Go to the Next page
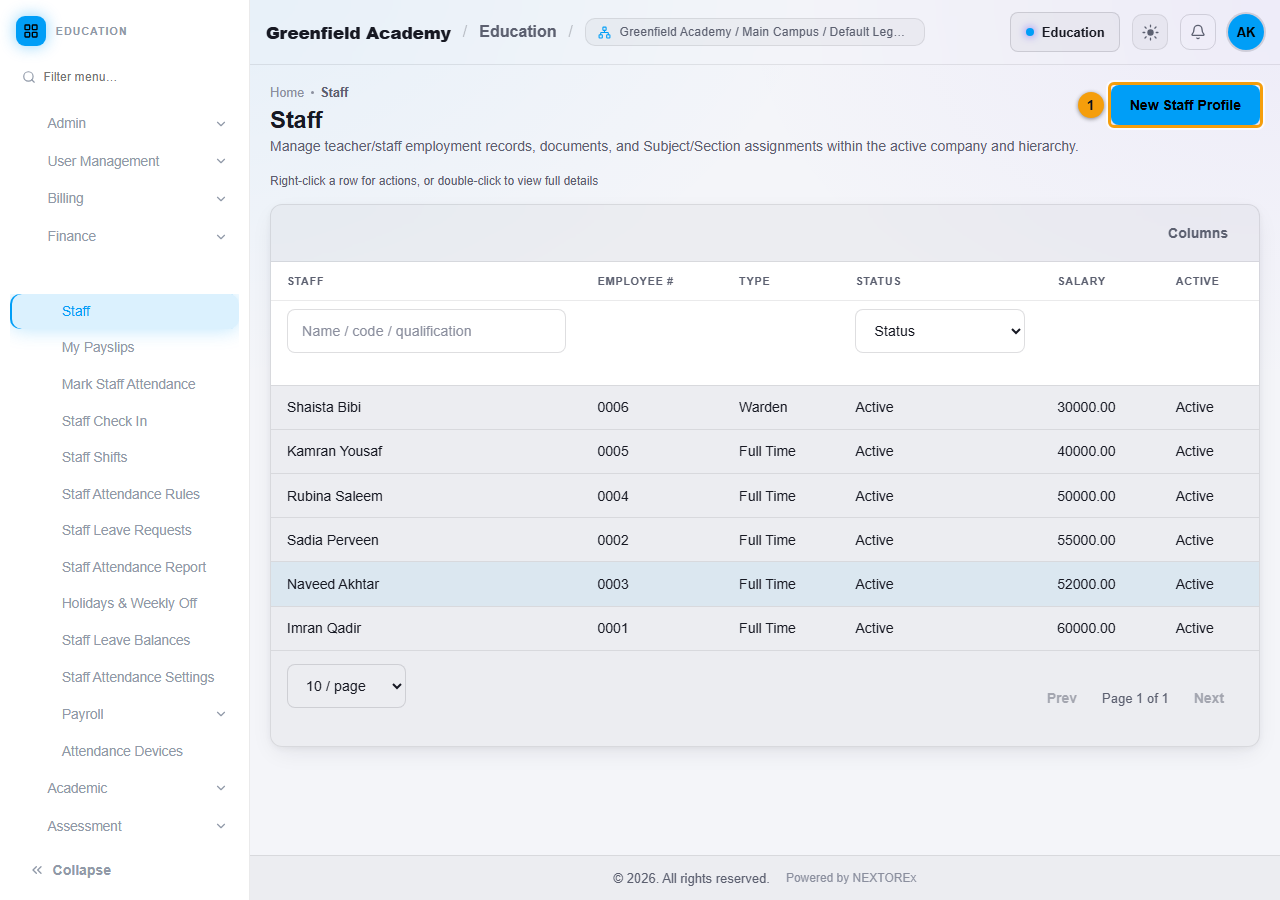The width and height of the screenshot is (1280, 900). [1209, 698]
